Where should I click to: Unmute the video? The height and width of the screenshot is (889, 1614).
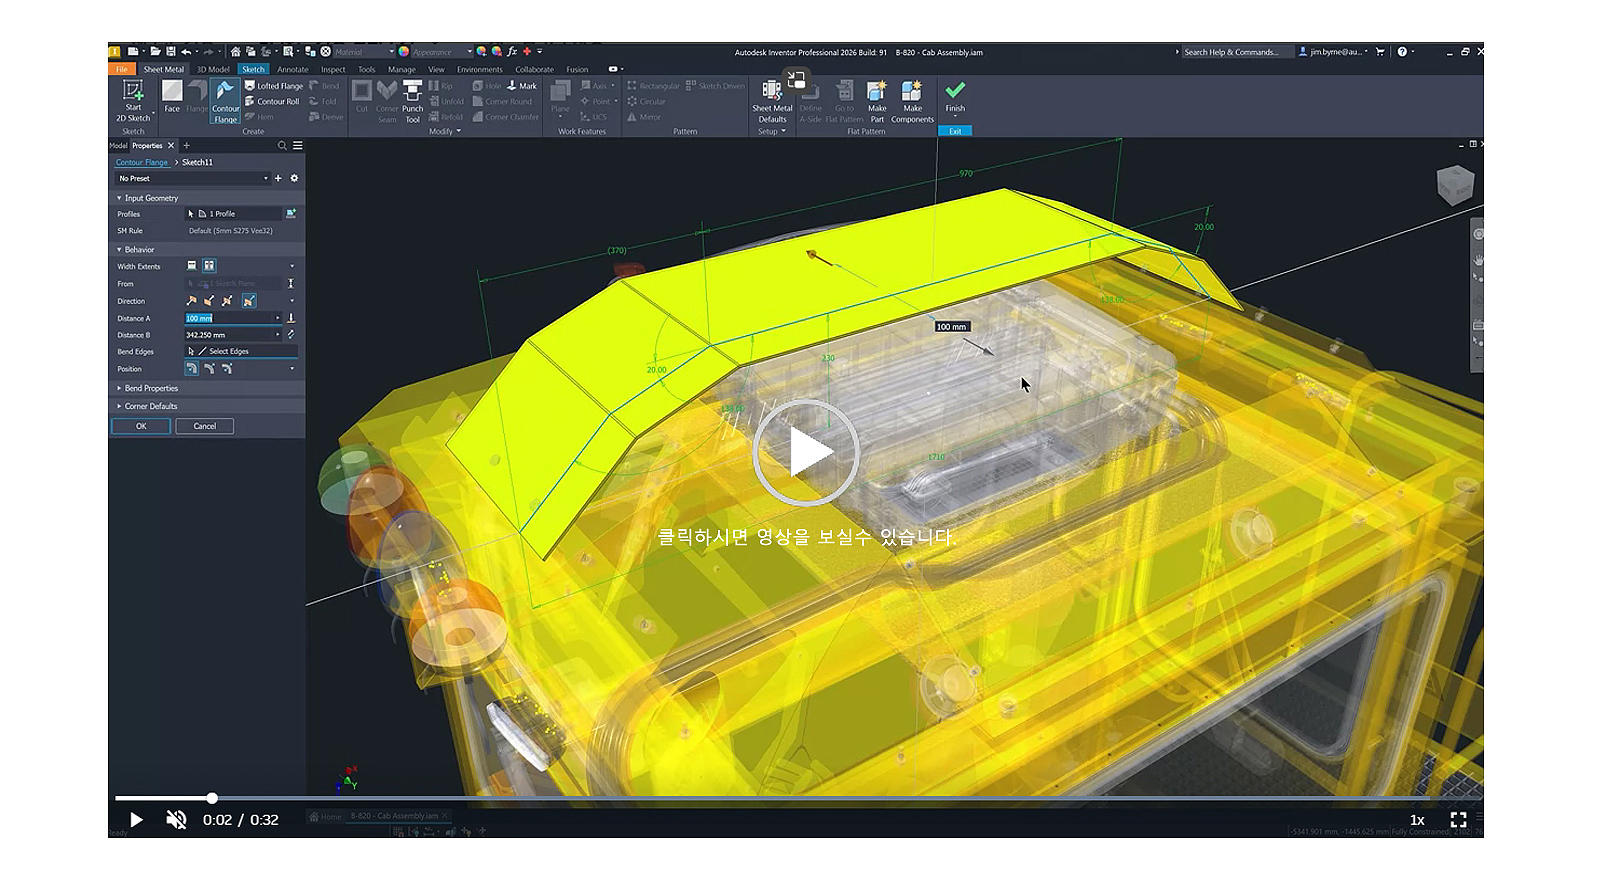click(176, 820)
